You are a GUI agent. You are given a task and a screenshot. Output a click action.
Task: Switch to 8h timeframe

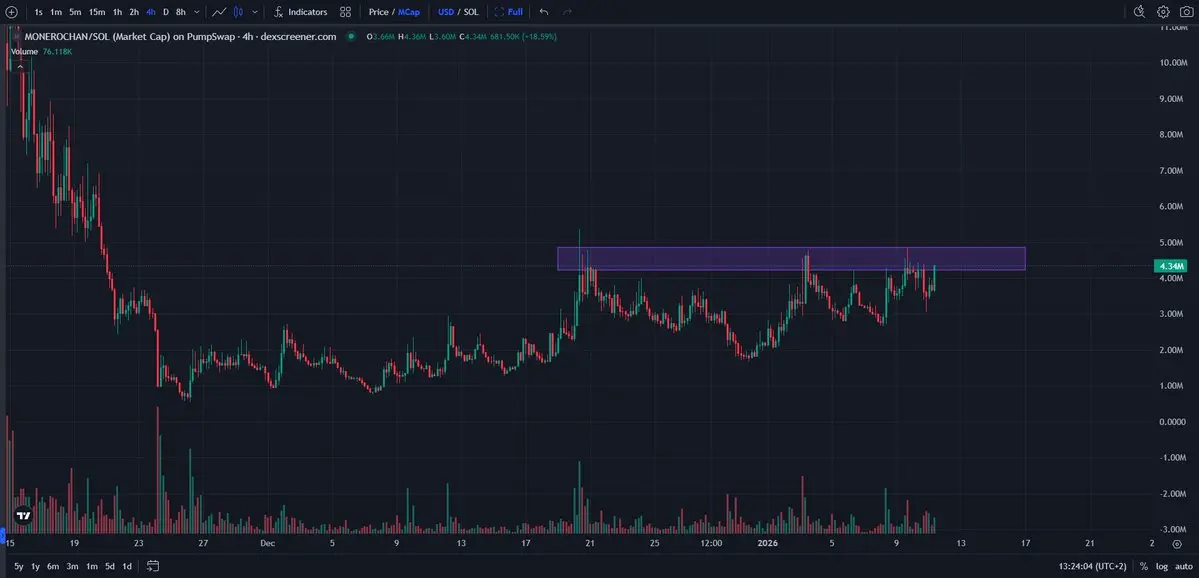coord(180,12)
